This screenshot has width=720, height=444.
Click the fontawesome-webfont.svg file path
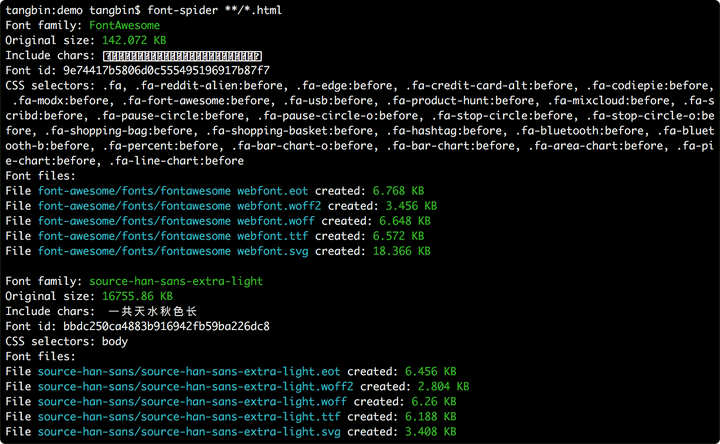click(x=173, y=251)
